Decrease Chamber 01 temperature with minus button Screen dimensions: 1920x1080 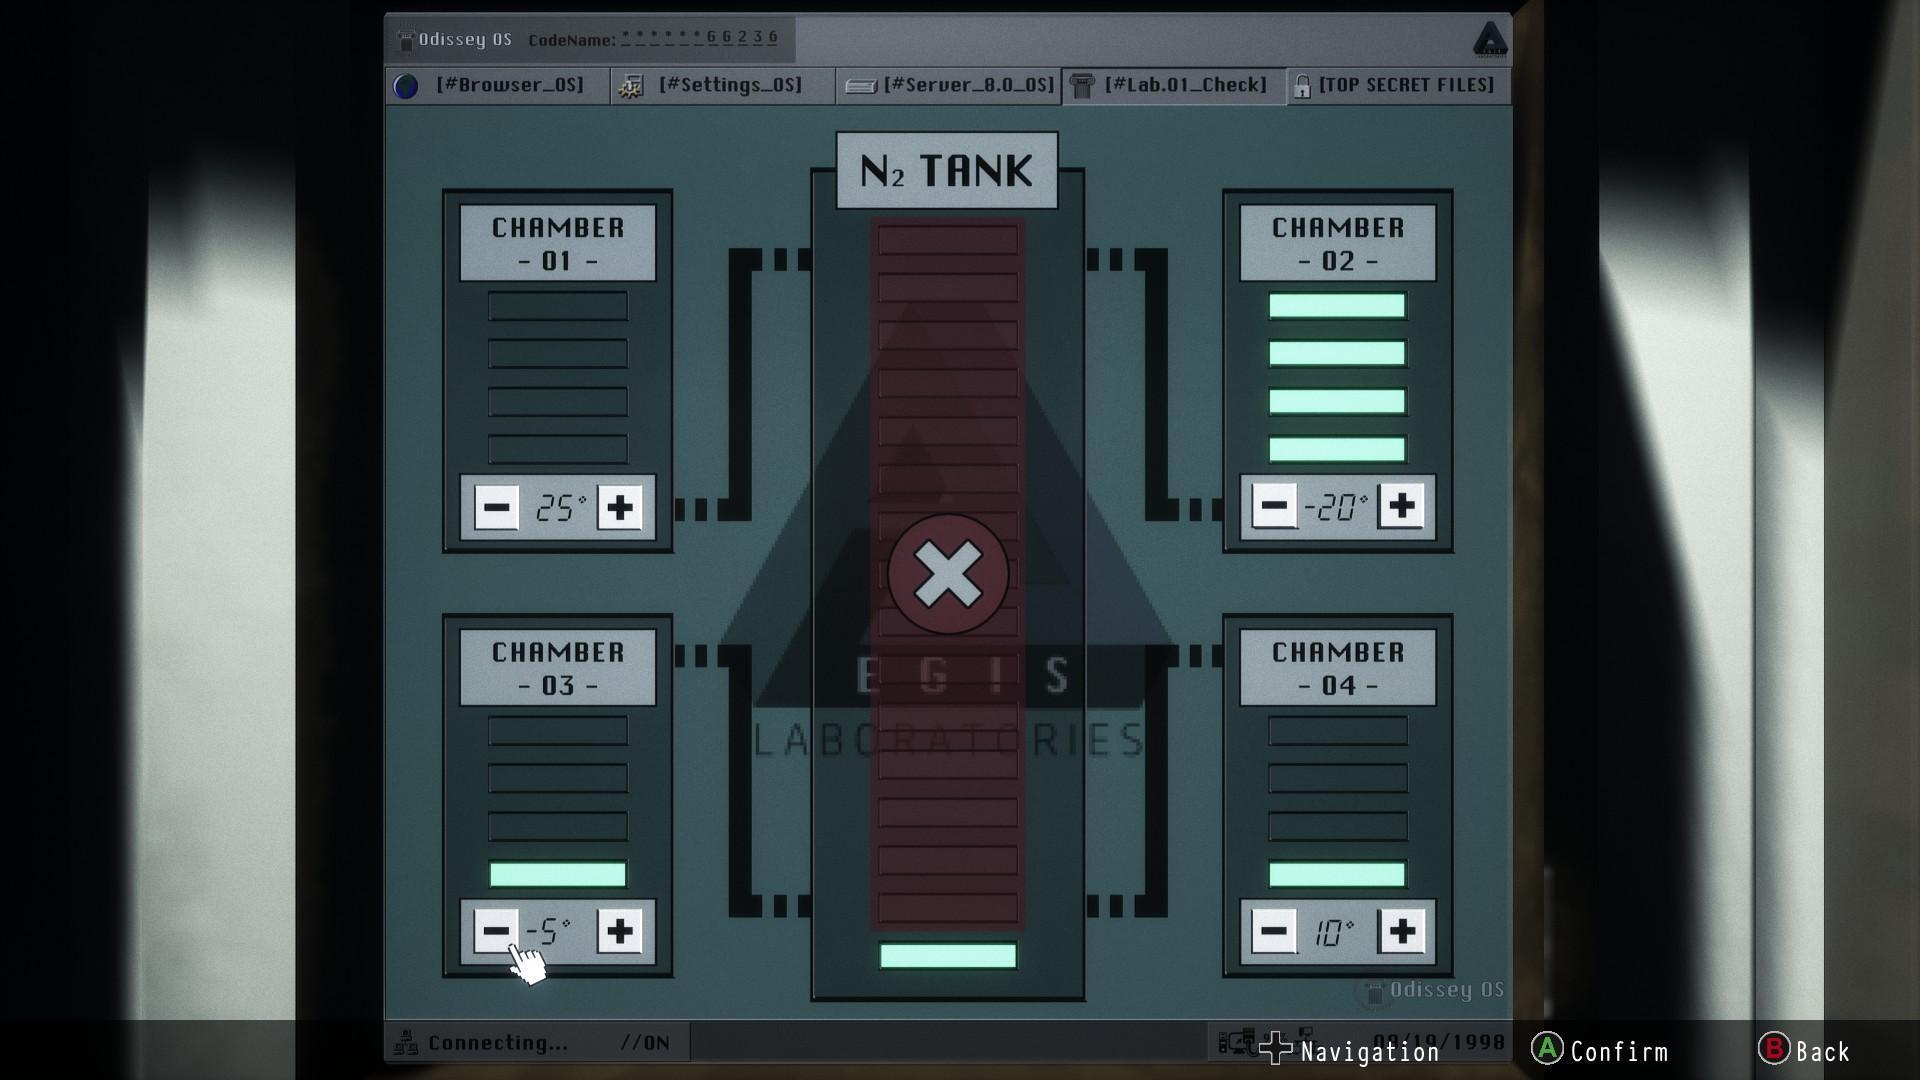point(496,507)
